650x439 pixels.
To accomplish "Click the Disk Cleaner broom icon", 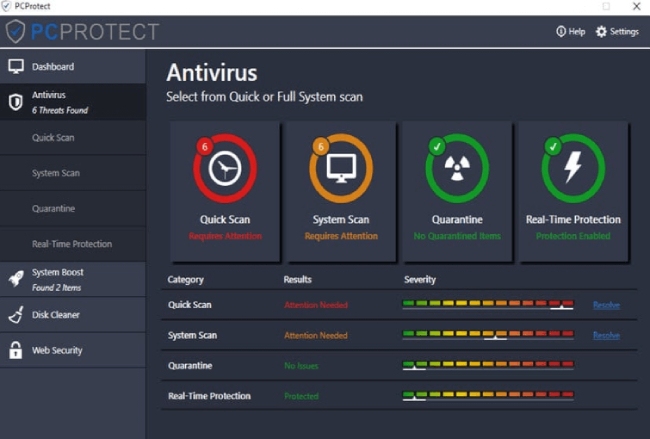I will (16, 315).
